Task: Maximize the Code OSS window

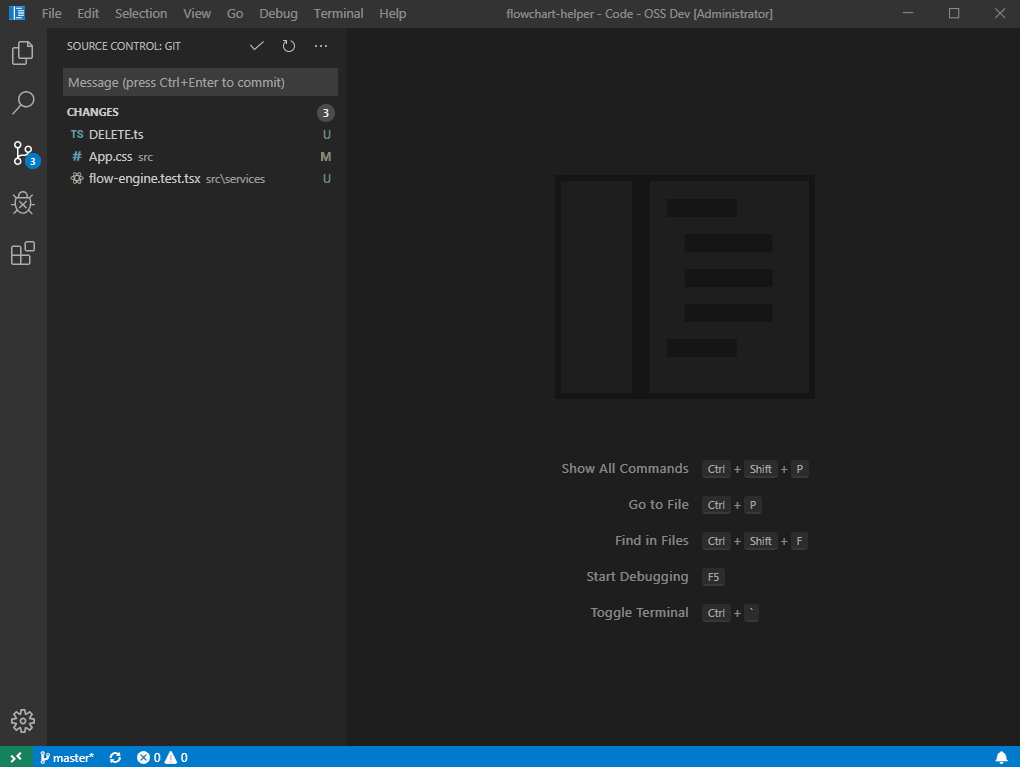Action: [954, 13]
